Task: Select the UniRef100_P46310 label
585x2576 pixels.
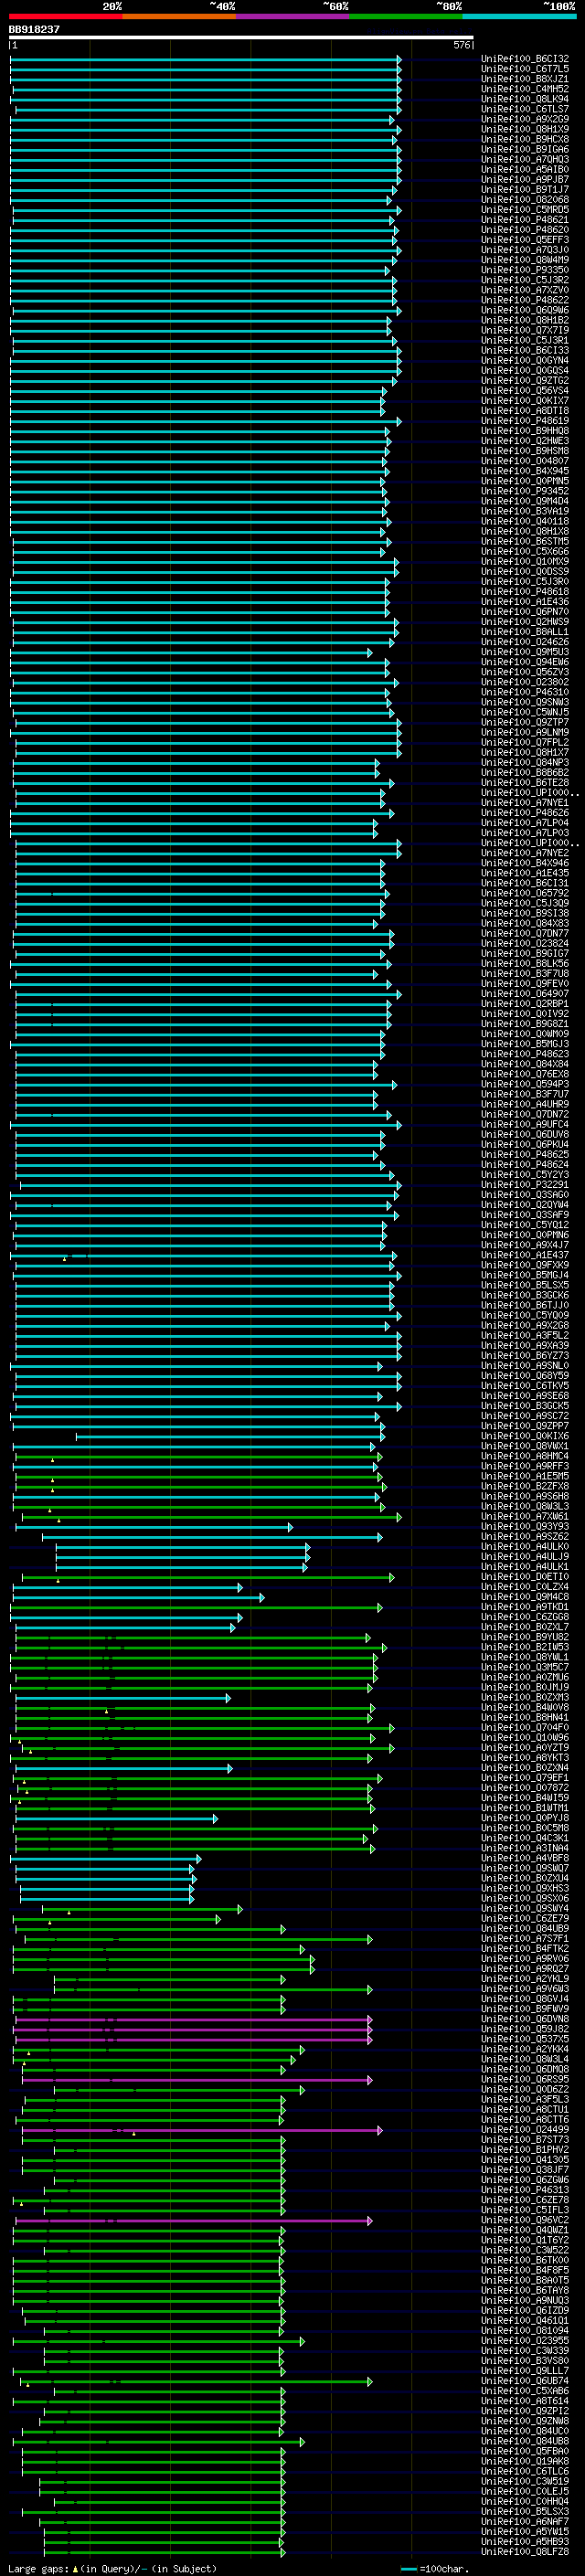Action: (x=525, y=692)
